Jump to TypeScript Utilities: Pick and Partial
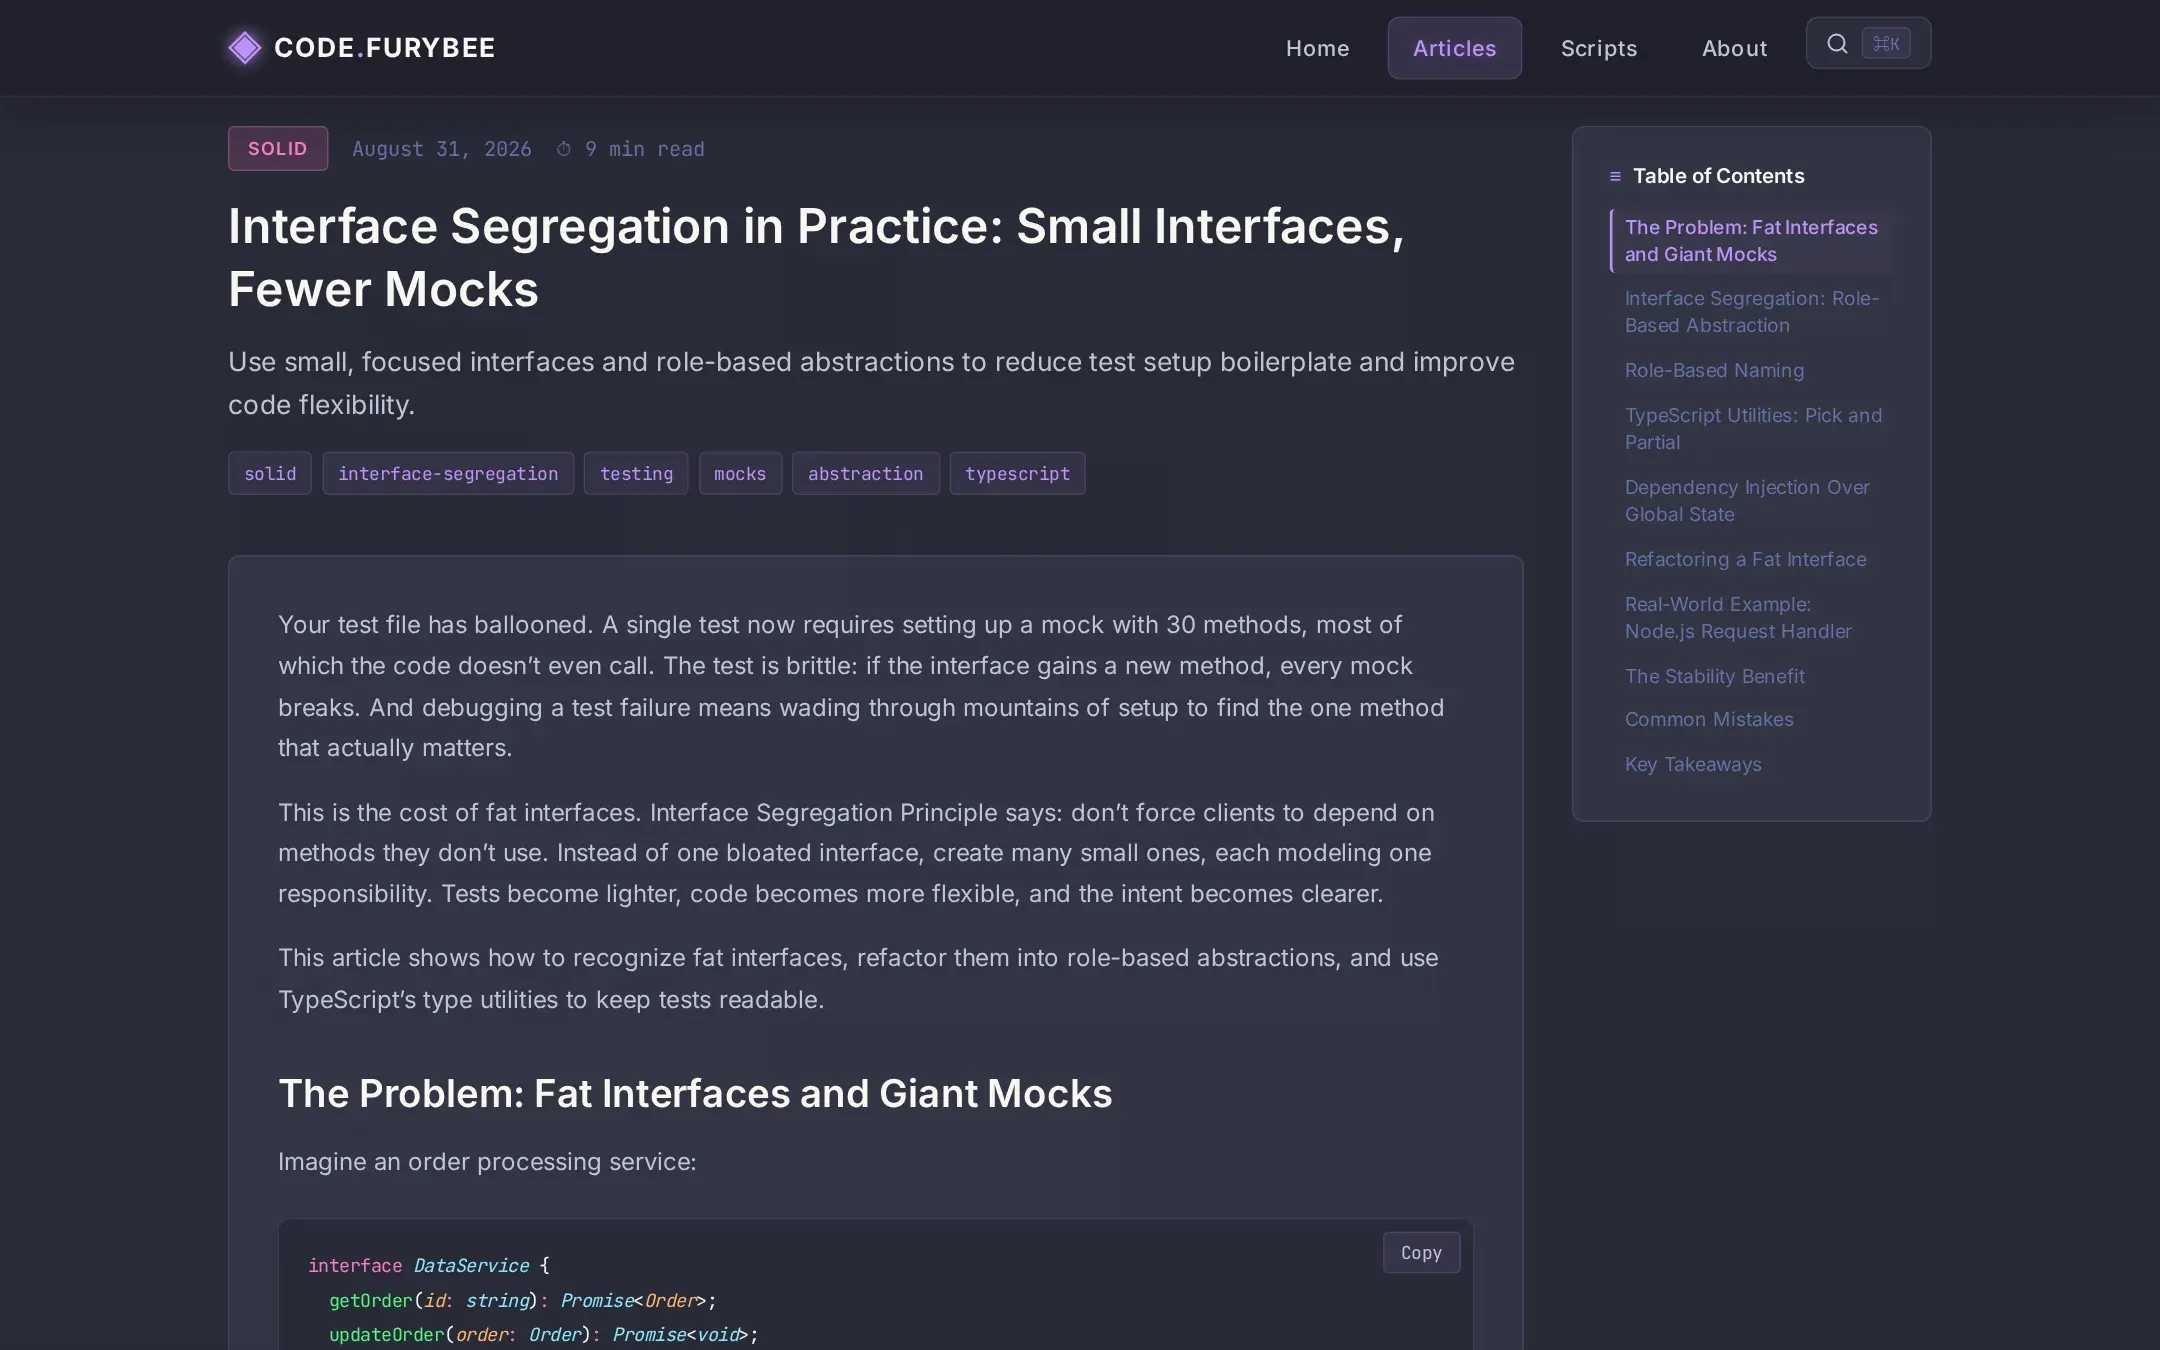The width and height of the screenshot is (2160, 1350). click(1752, 429)
